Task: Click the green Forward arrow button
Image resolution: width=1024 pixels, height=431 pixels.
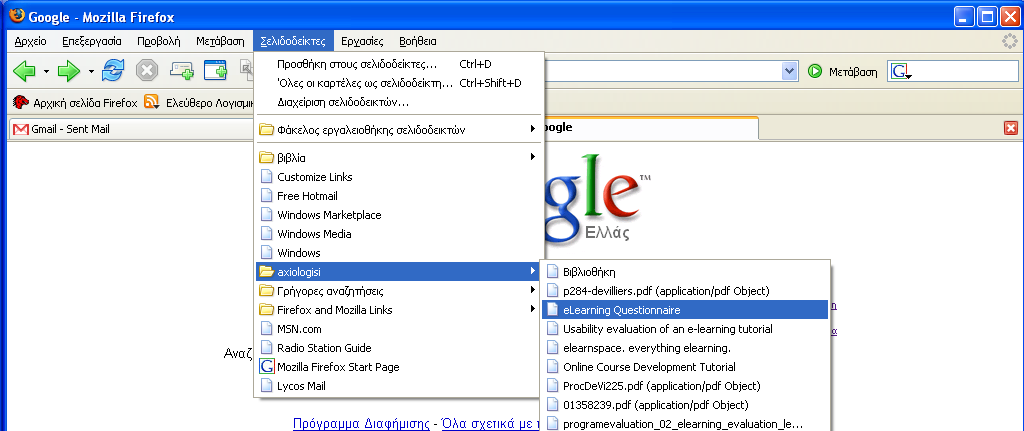Action: (69, 71)
